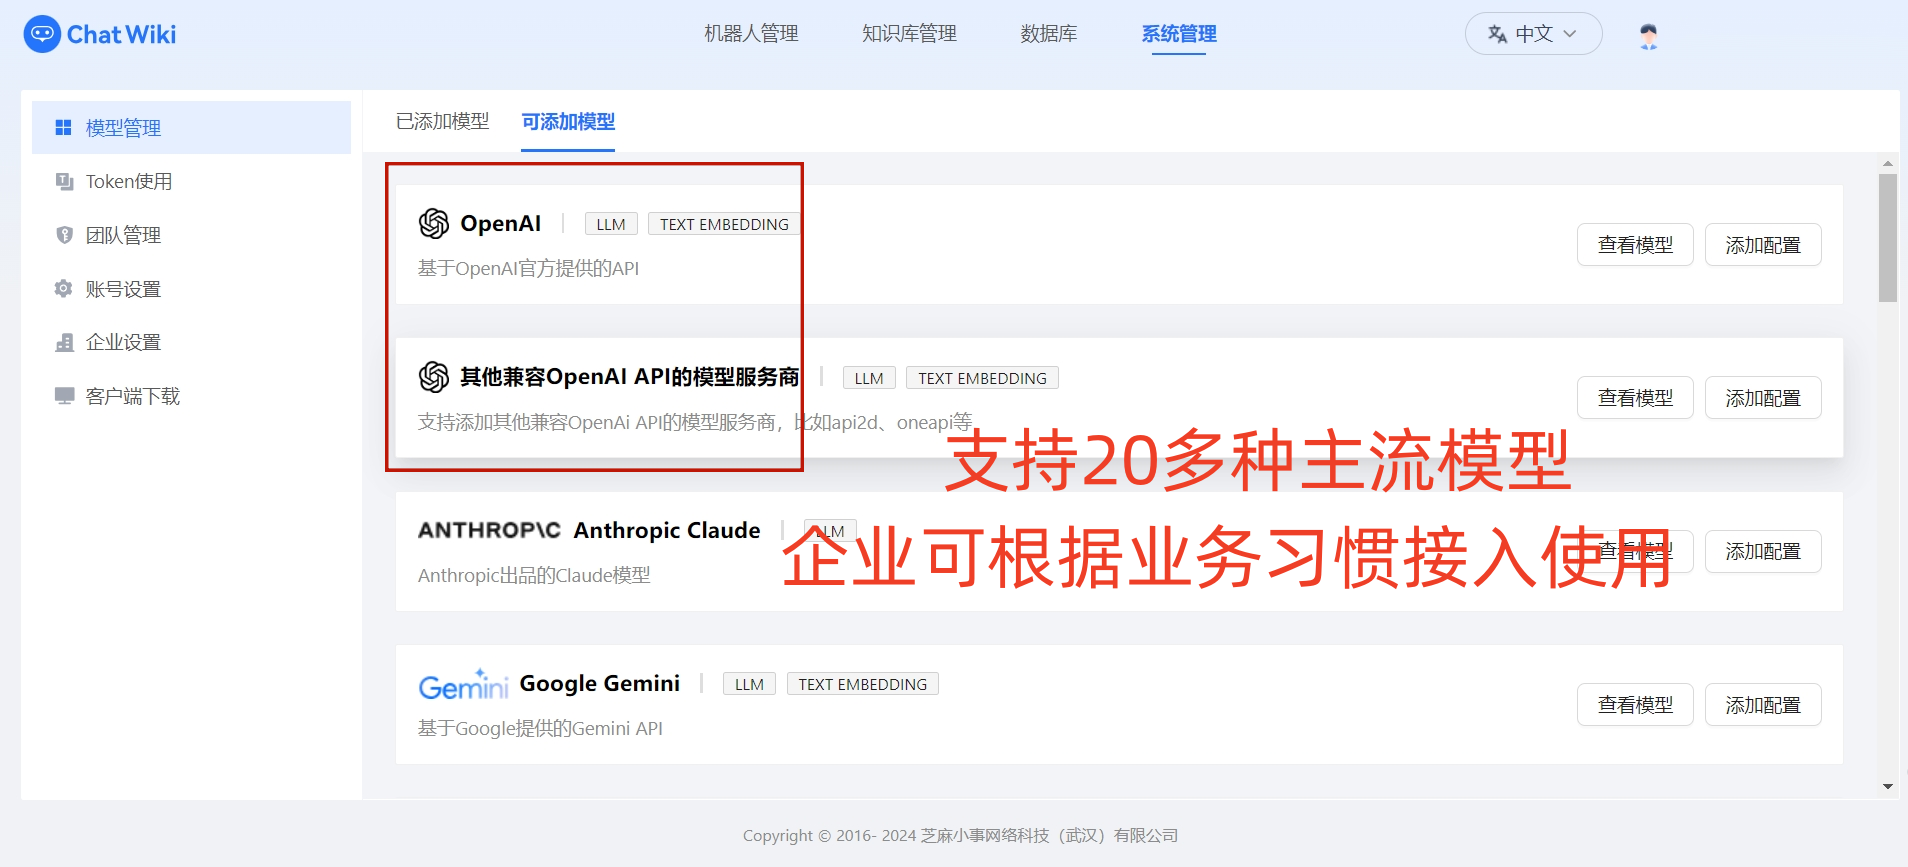
Task: Click the scrollbar down arrow
Action: pyautogui.click(x=1888, y=787)
